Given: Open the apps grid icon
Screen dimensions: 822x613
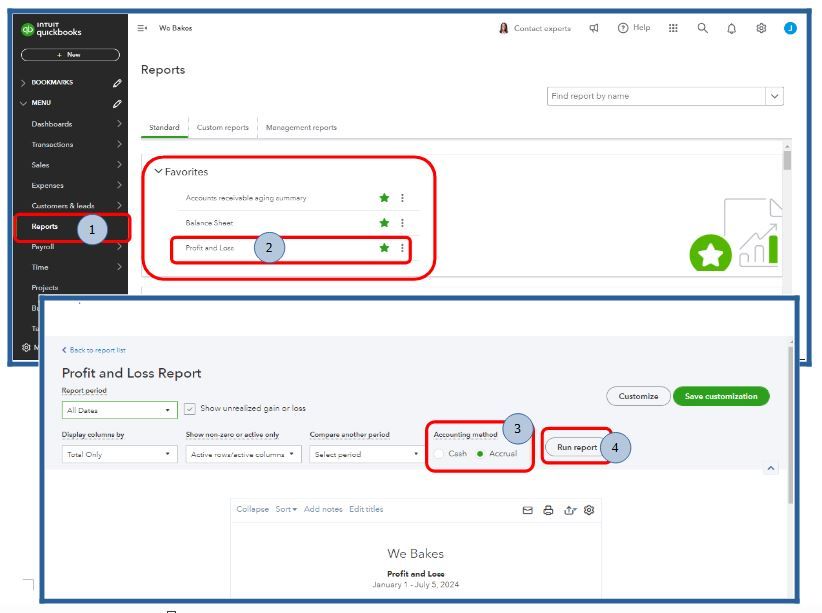Looking at the screenshot, I should pyautogui.click(x=673, y=28).
